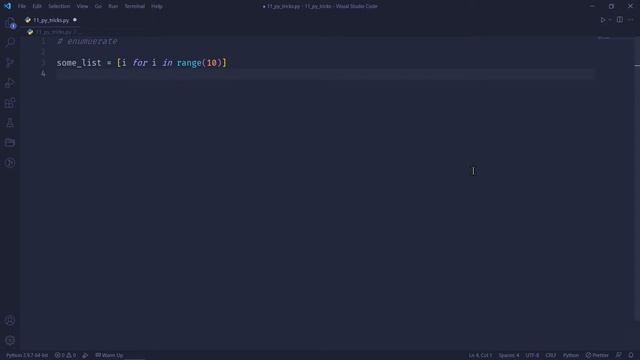Open the folder-shaped activity bar icon
The height and width of the screenshot is (360, 640).
pos(10,143)
